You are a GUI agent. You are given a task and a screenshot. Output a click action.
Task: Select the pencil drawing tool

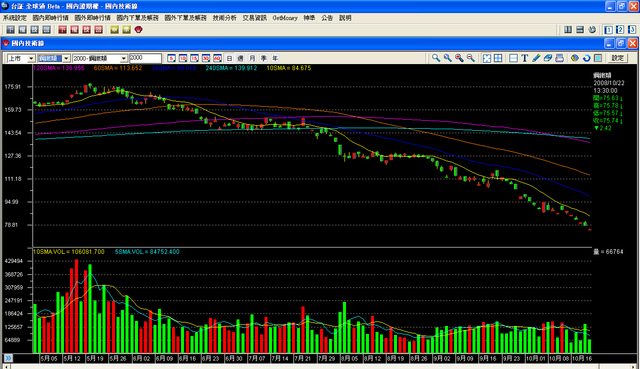pyautogui.click(x=536, y=58)
